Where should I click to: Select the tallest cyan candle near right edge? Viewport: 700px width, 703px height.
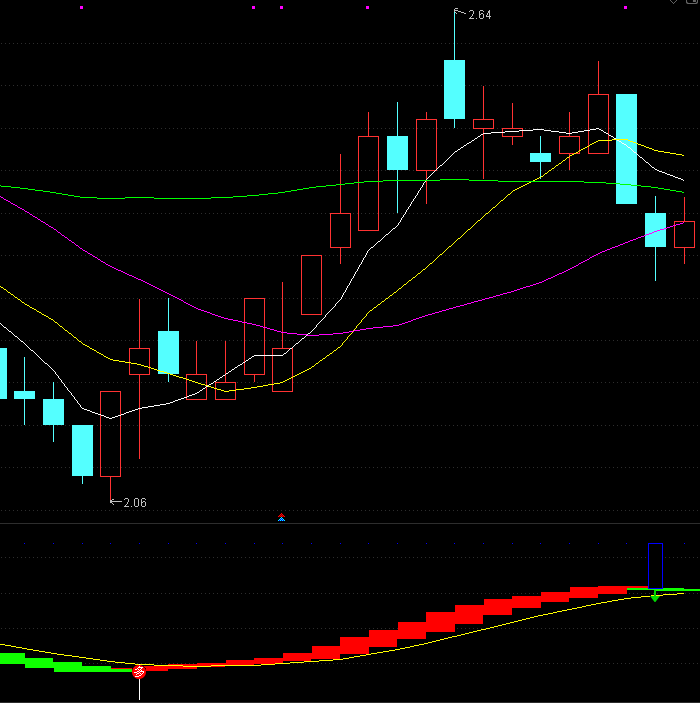click(626, 149)
